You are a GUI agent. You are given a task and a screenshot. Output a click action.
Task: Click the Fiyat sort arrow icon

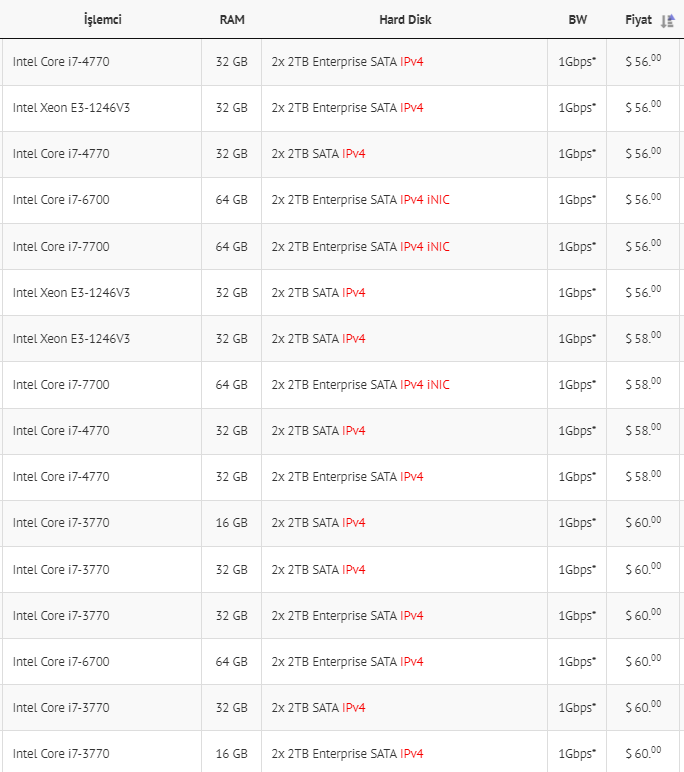[668, 21]
